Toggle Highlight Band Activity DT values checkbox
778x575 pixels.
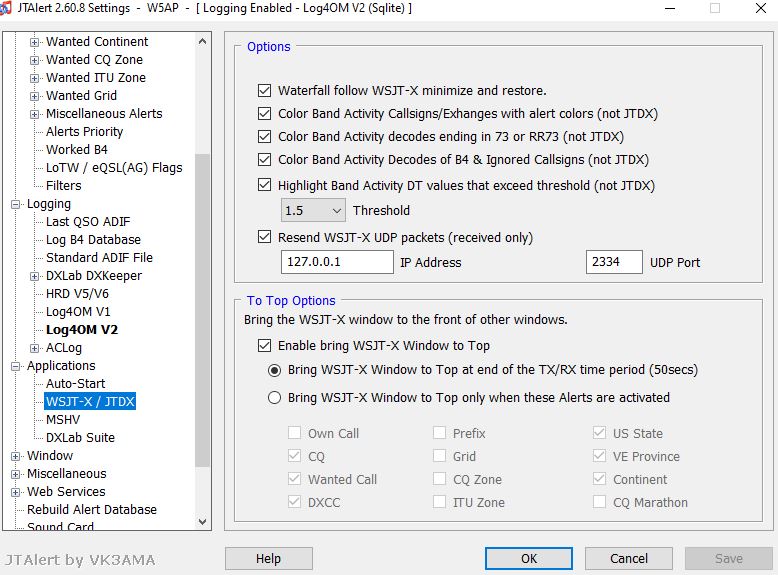tap(264, 185)
